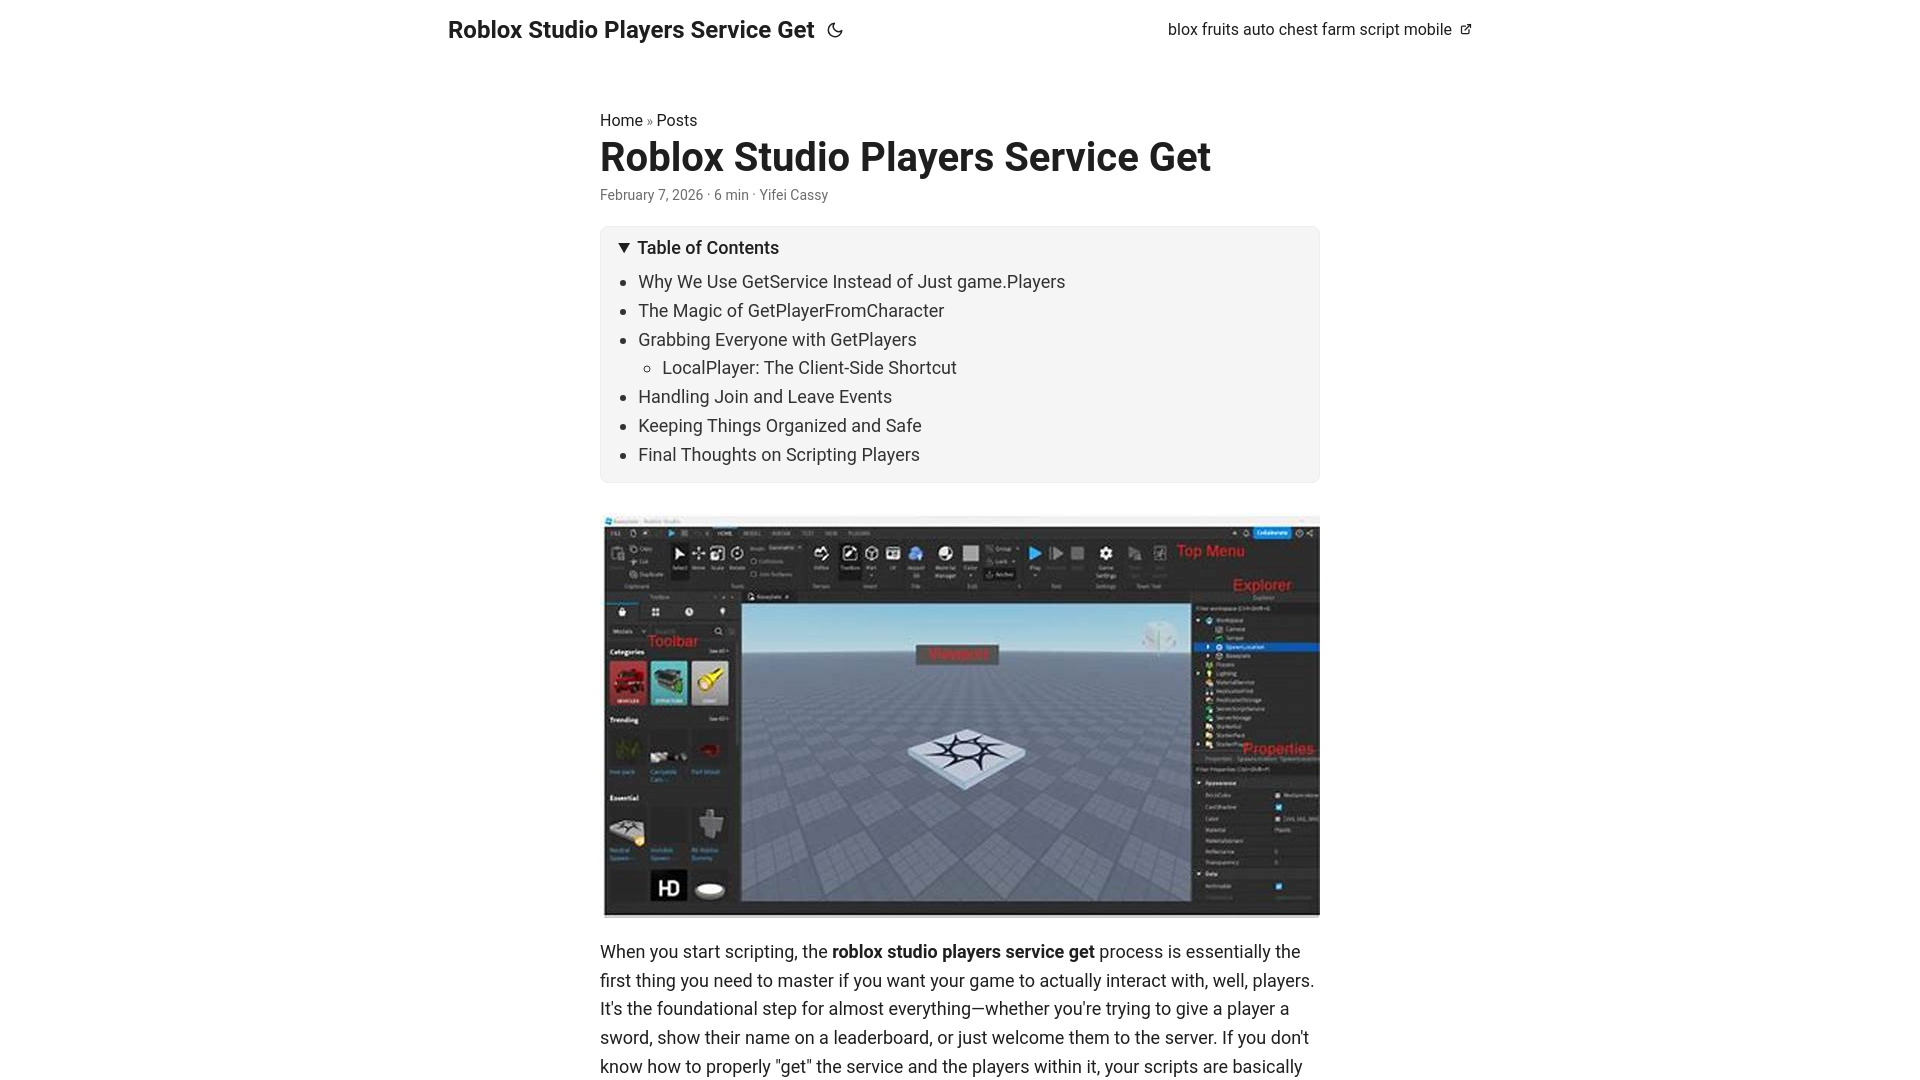The height and width of the screenshot is (1080, 1920).
Task: Click the blue Play button in the Studio screenshot
Action: pyautogui.click(x=1035, y=553)
